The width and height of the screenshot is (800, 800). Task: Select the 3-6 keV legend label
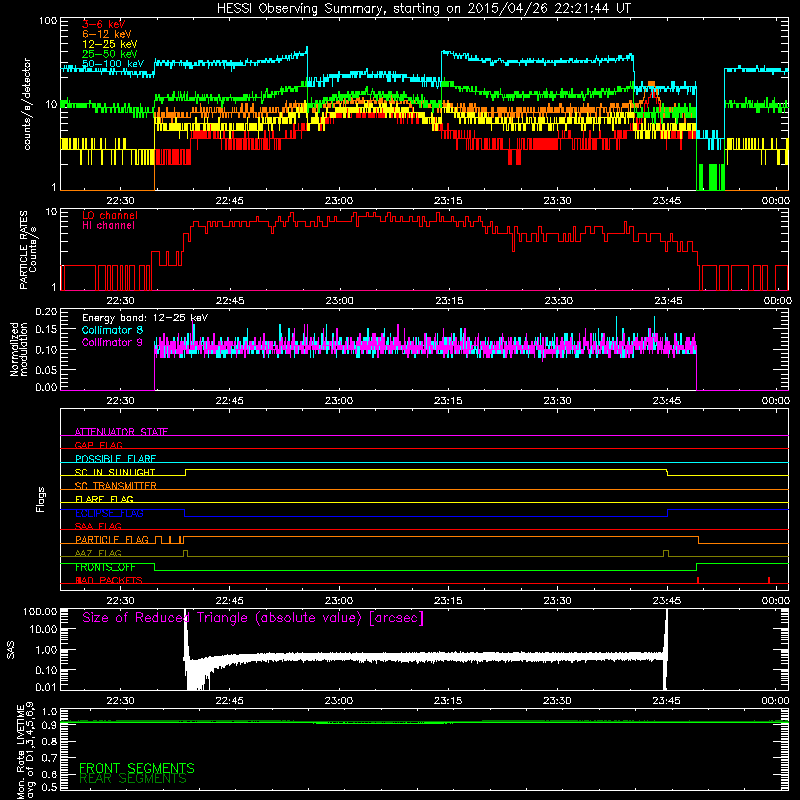point(103,24)
